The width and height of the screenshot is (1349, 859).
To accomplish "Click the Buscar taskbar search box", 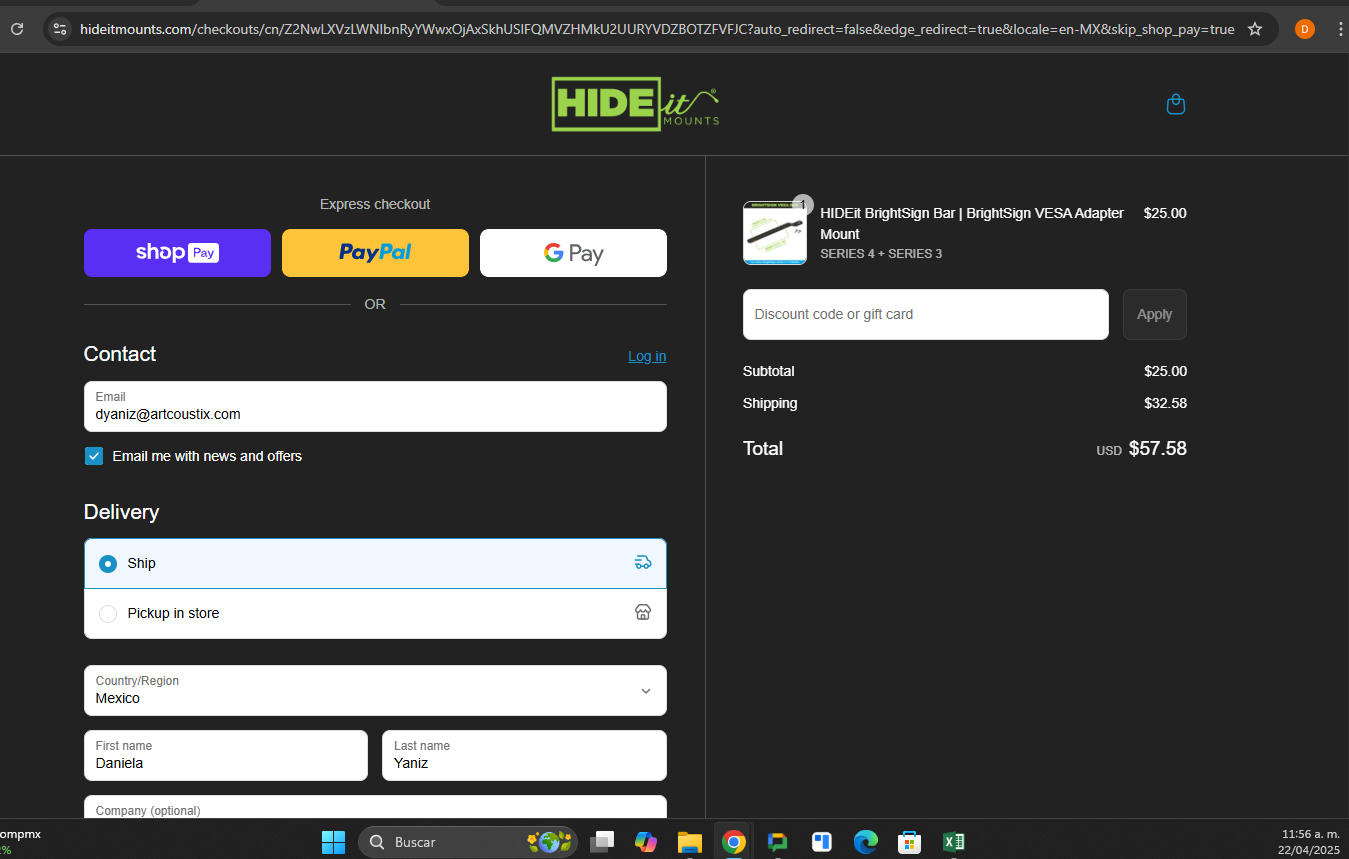I will coord(468,842).
